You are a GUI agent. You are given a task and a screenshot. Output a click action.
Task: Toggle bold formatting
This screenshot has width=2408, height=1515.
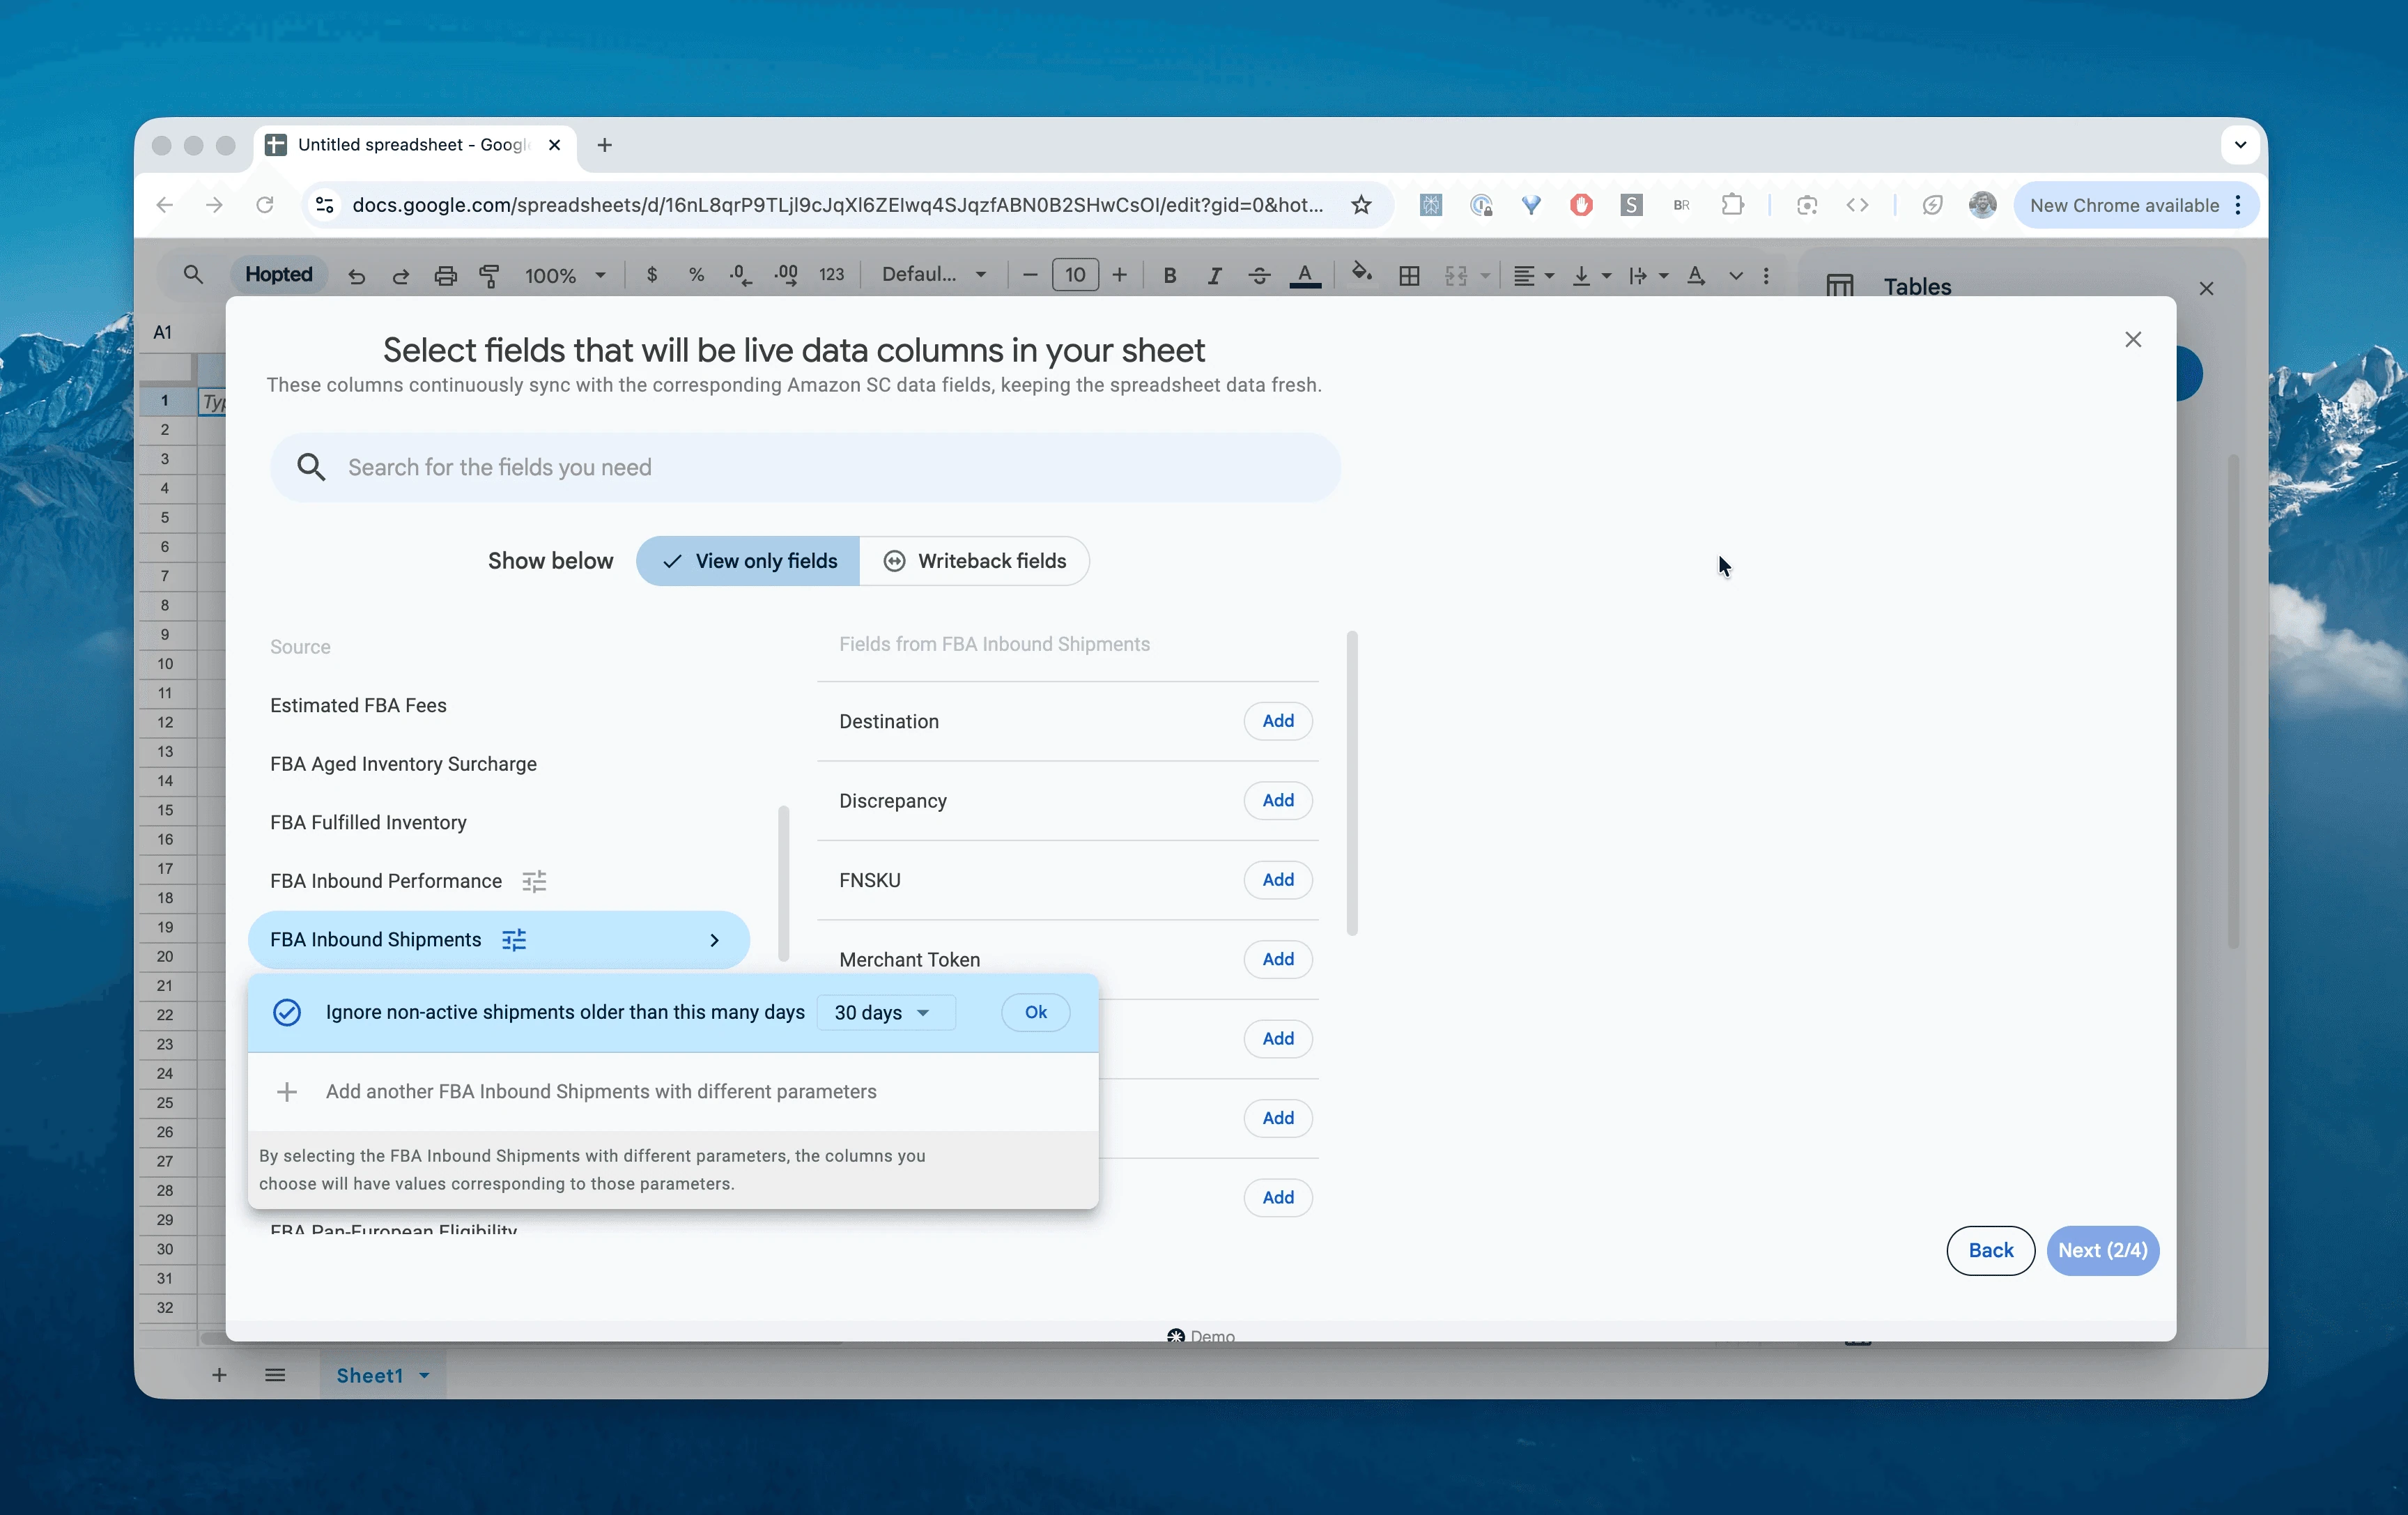1169,275
